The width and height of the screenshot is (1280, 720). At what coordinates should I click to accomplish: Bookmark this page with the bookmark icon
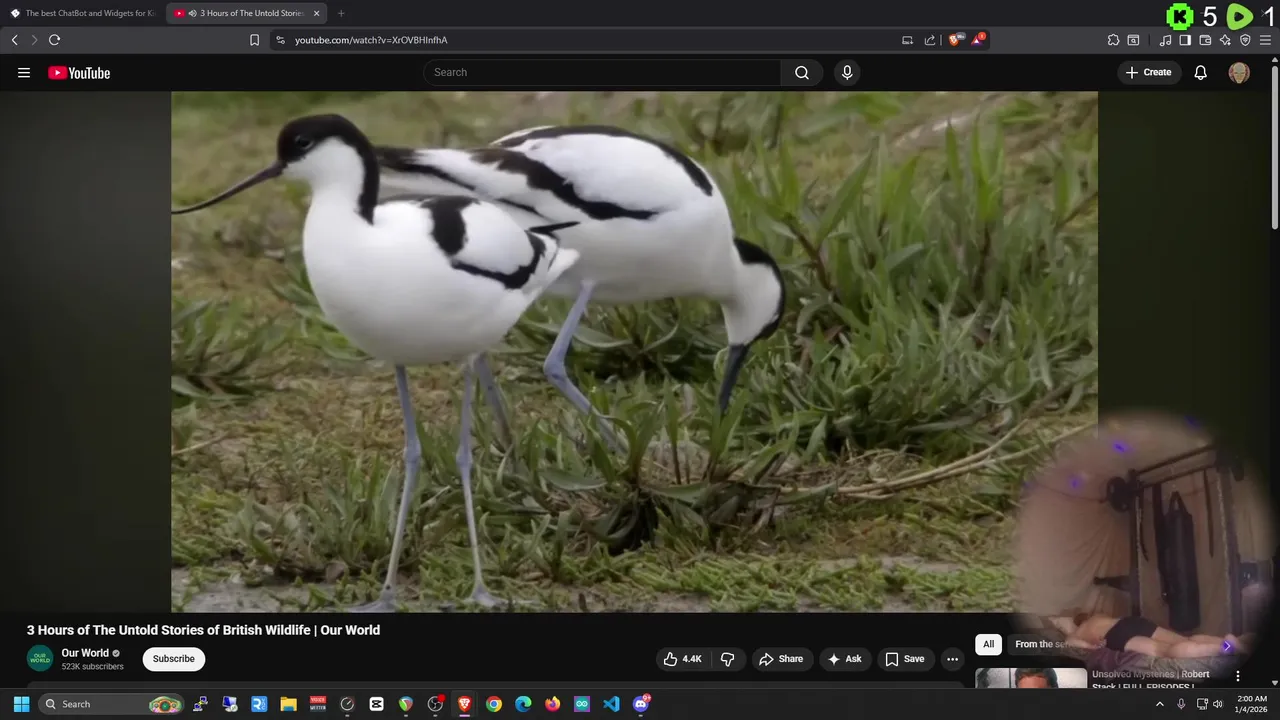pyautogui.click(x=254, y=40)
